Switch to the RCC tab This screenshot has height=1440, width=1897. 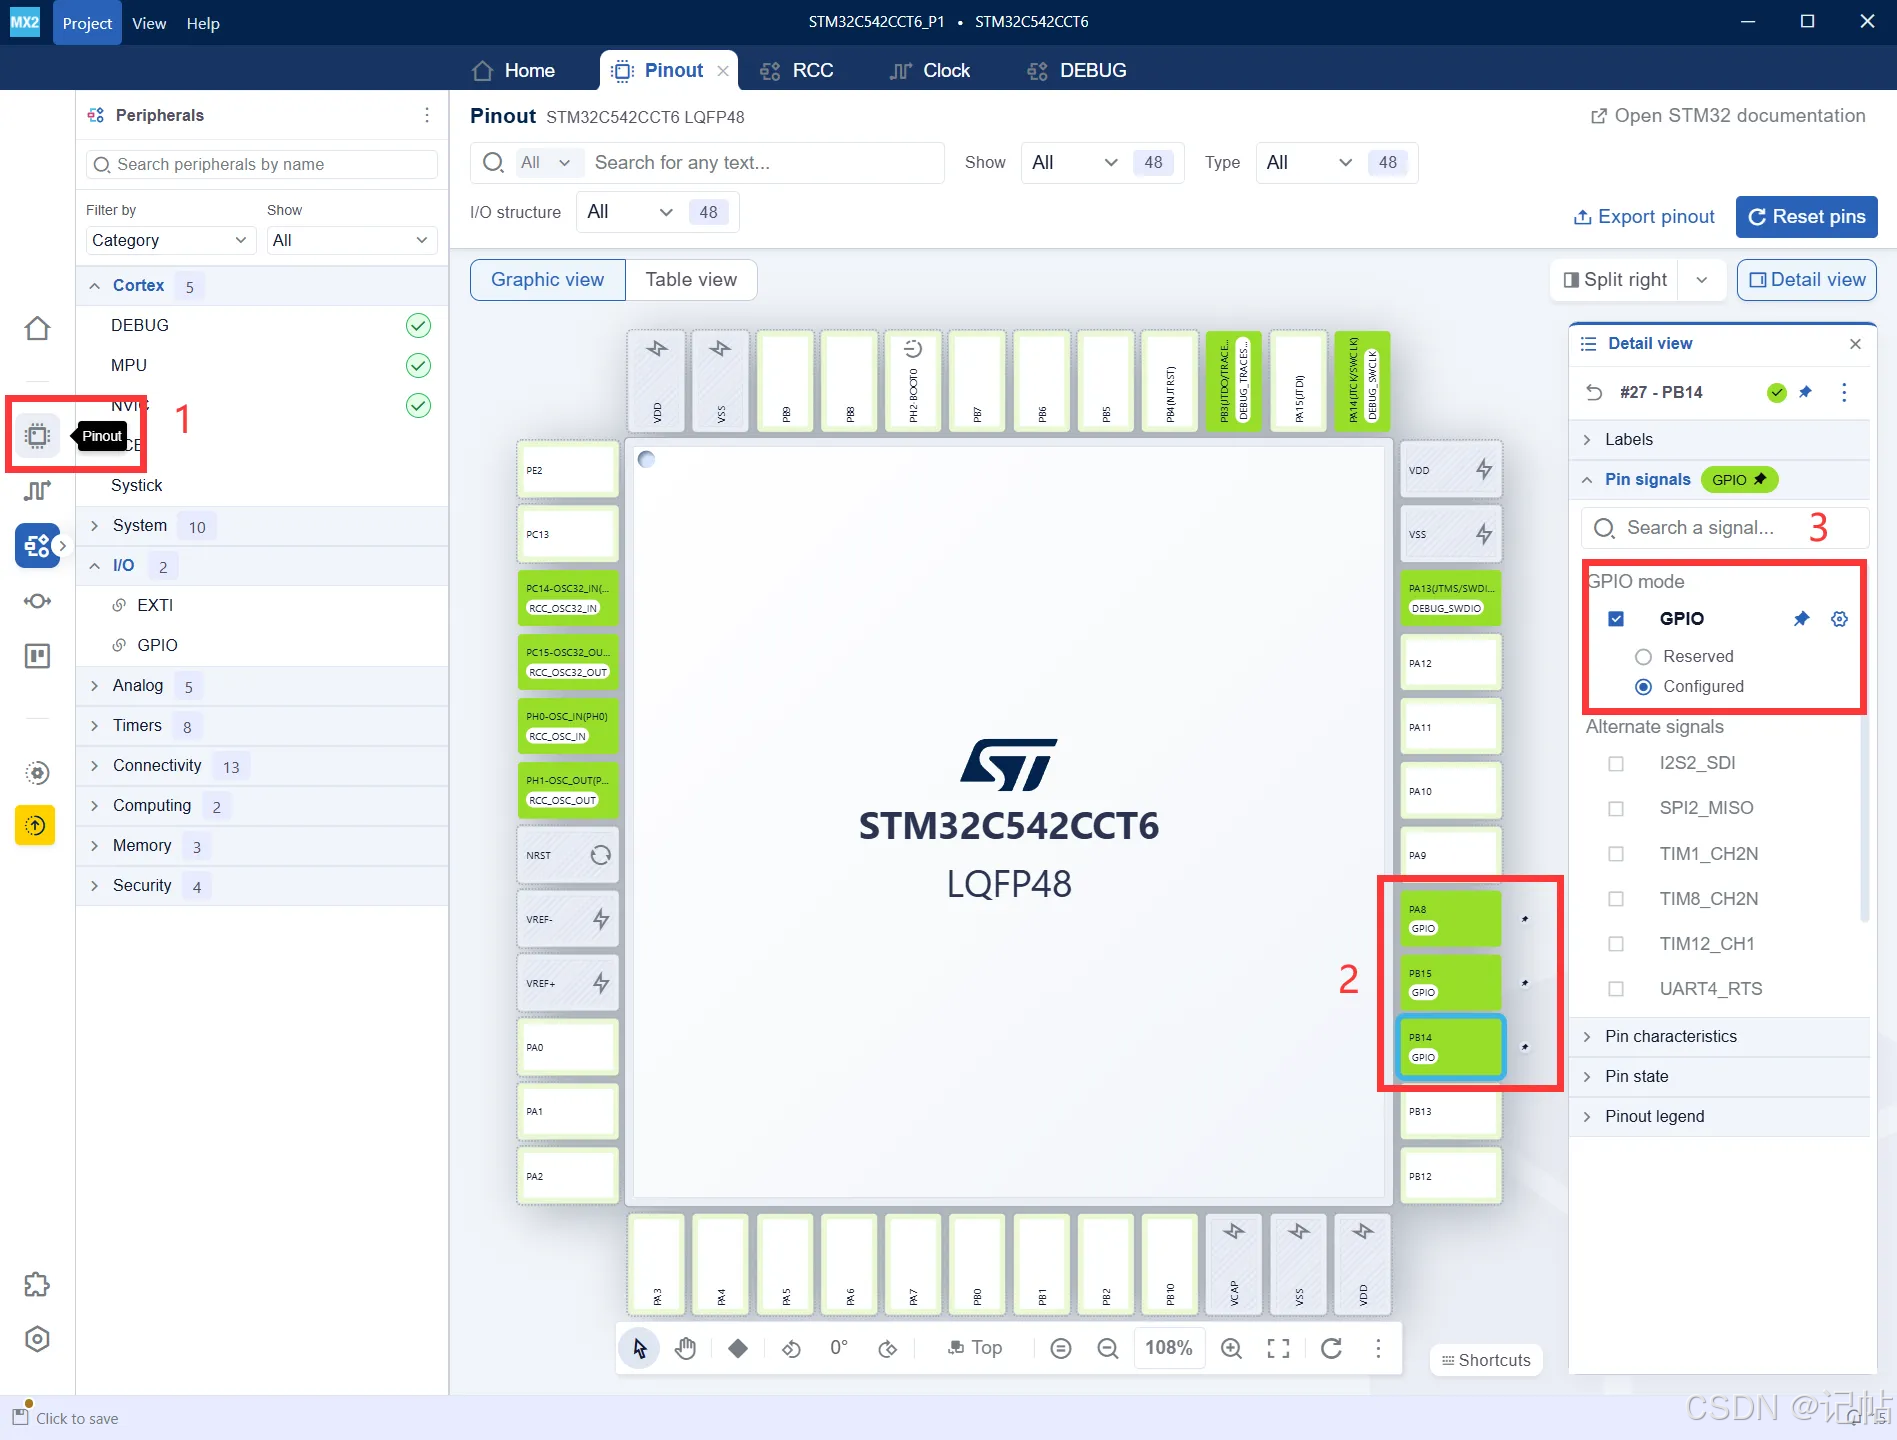(797, 70)
